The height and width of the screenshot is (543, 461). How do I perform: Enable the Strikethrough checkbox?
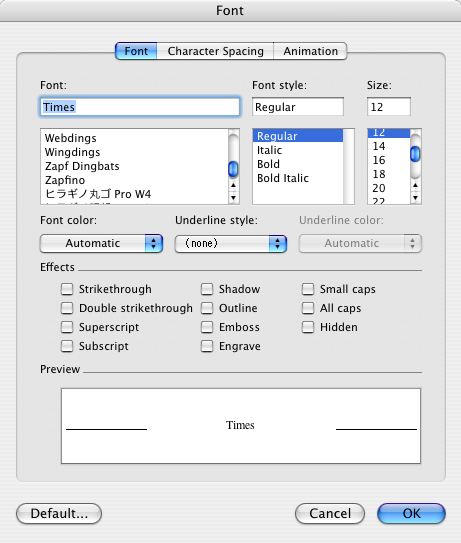coord(67,289)
